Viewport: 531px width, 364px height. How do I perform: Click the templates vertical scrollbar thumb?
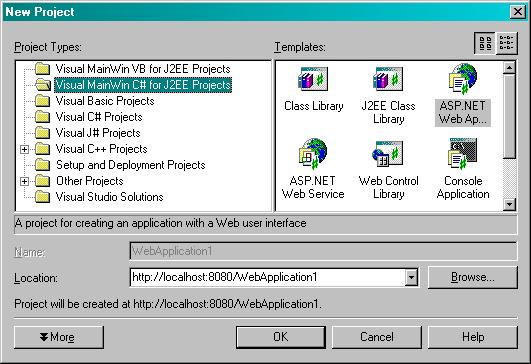click(509, 116)
